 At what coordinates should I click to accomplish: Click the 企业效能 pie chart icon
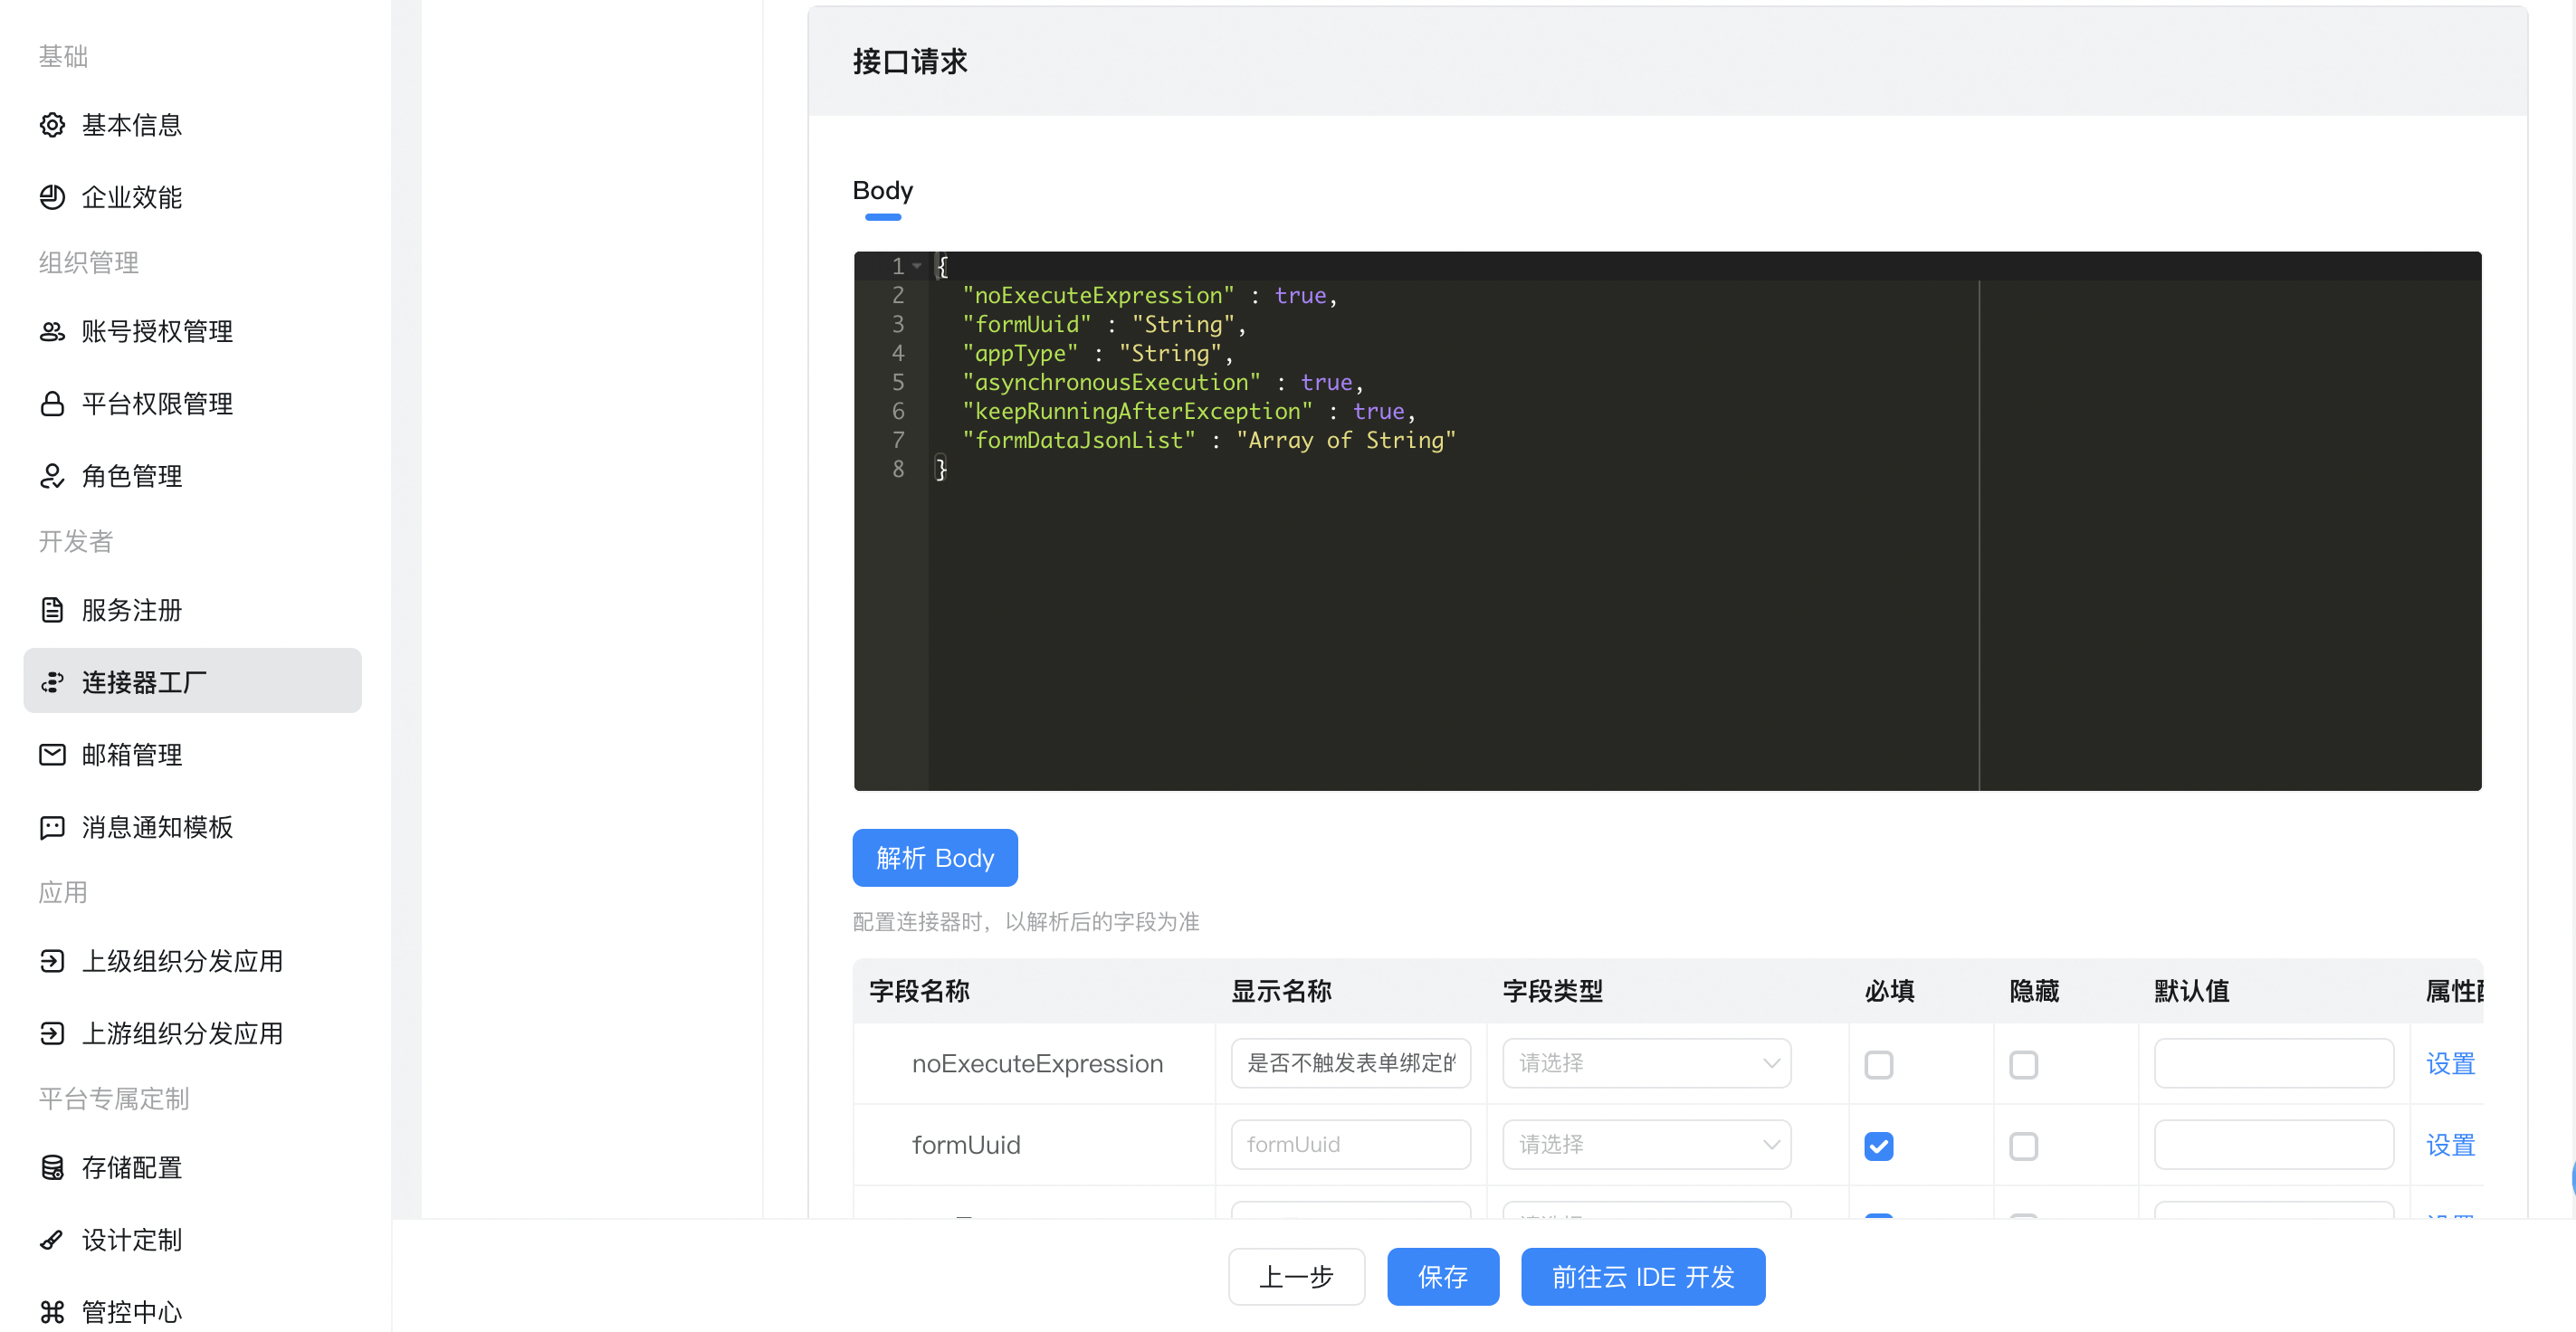52,197
